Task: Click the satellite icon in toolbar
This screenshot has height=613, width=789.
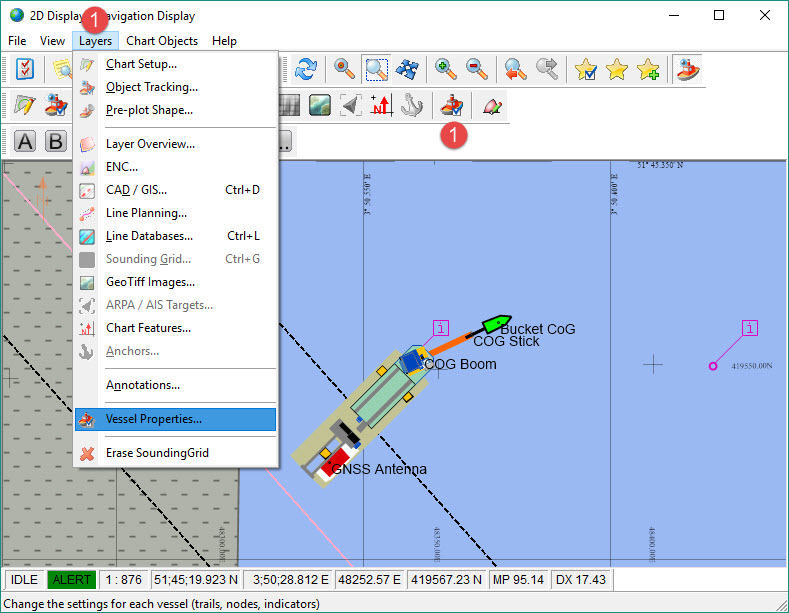Action: coord(408,69)
